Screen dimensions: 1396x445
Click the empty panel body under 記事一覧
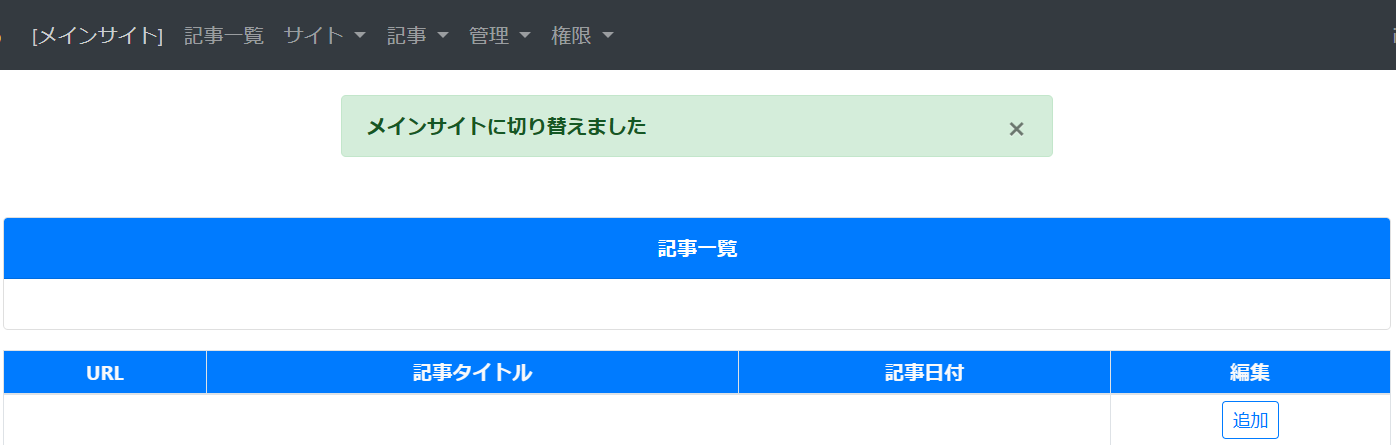pos(697,304)
